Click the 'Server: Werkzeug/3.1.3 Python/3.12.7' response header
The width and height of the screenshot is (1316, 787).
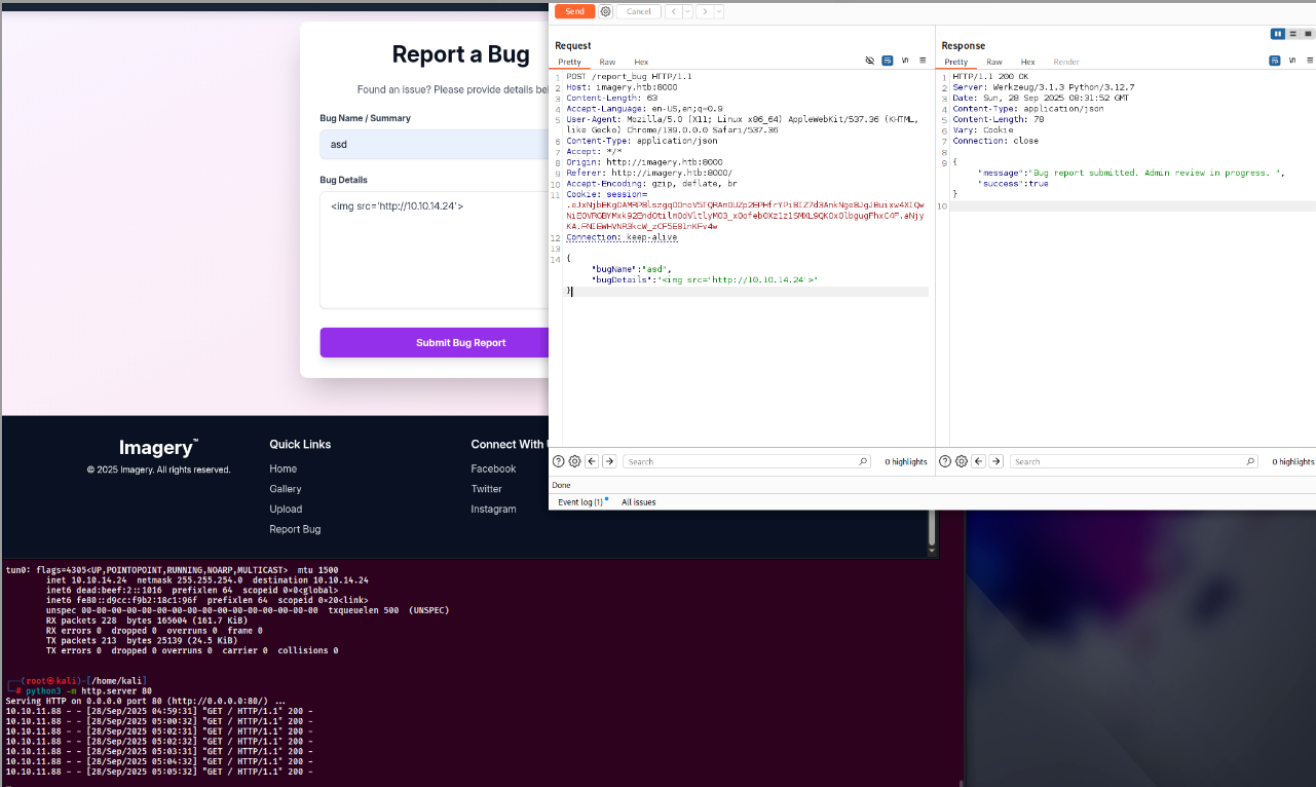click(x=1043, y=87)
